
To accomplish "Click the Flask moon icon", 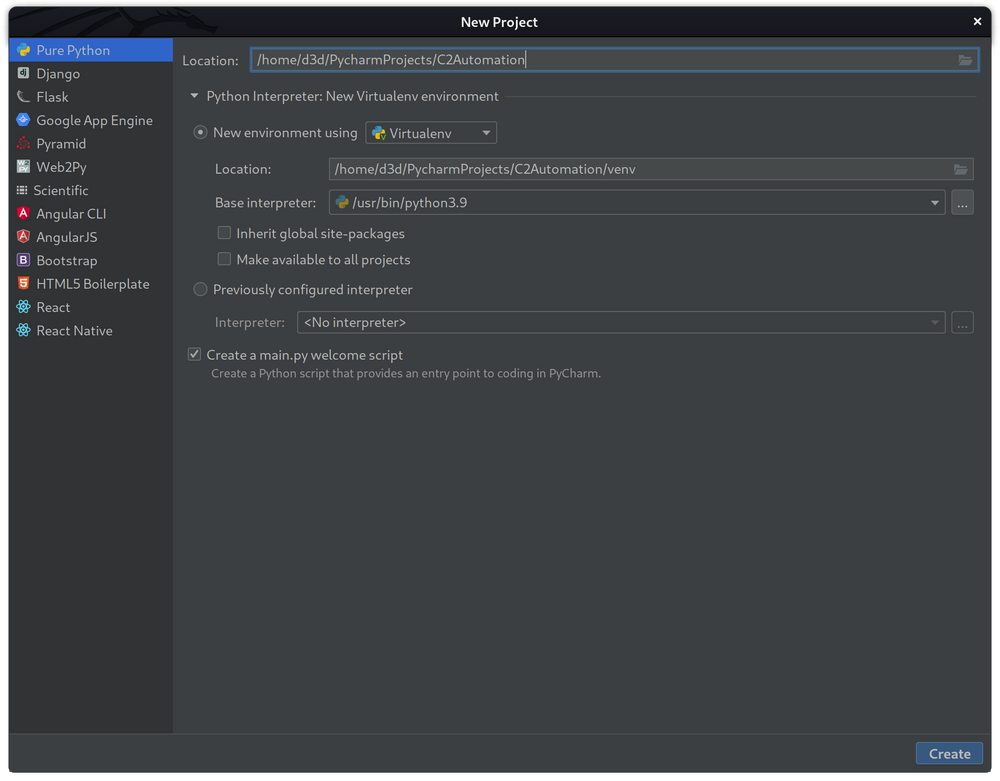I will click(x=22, y=96).
